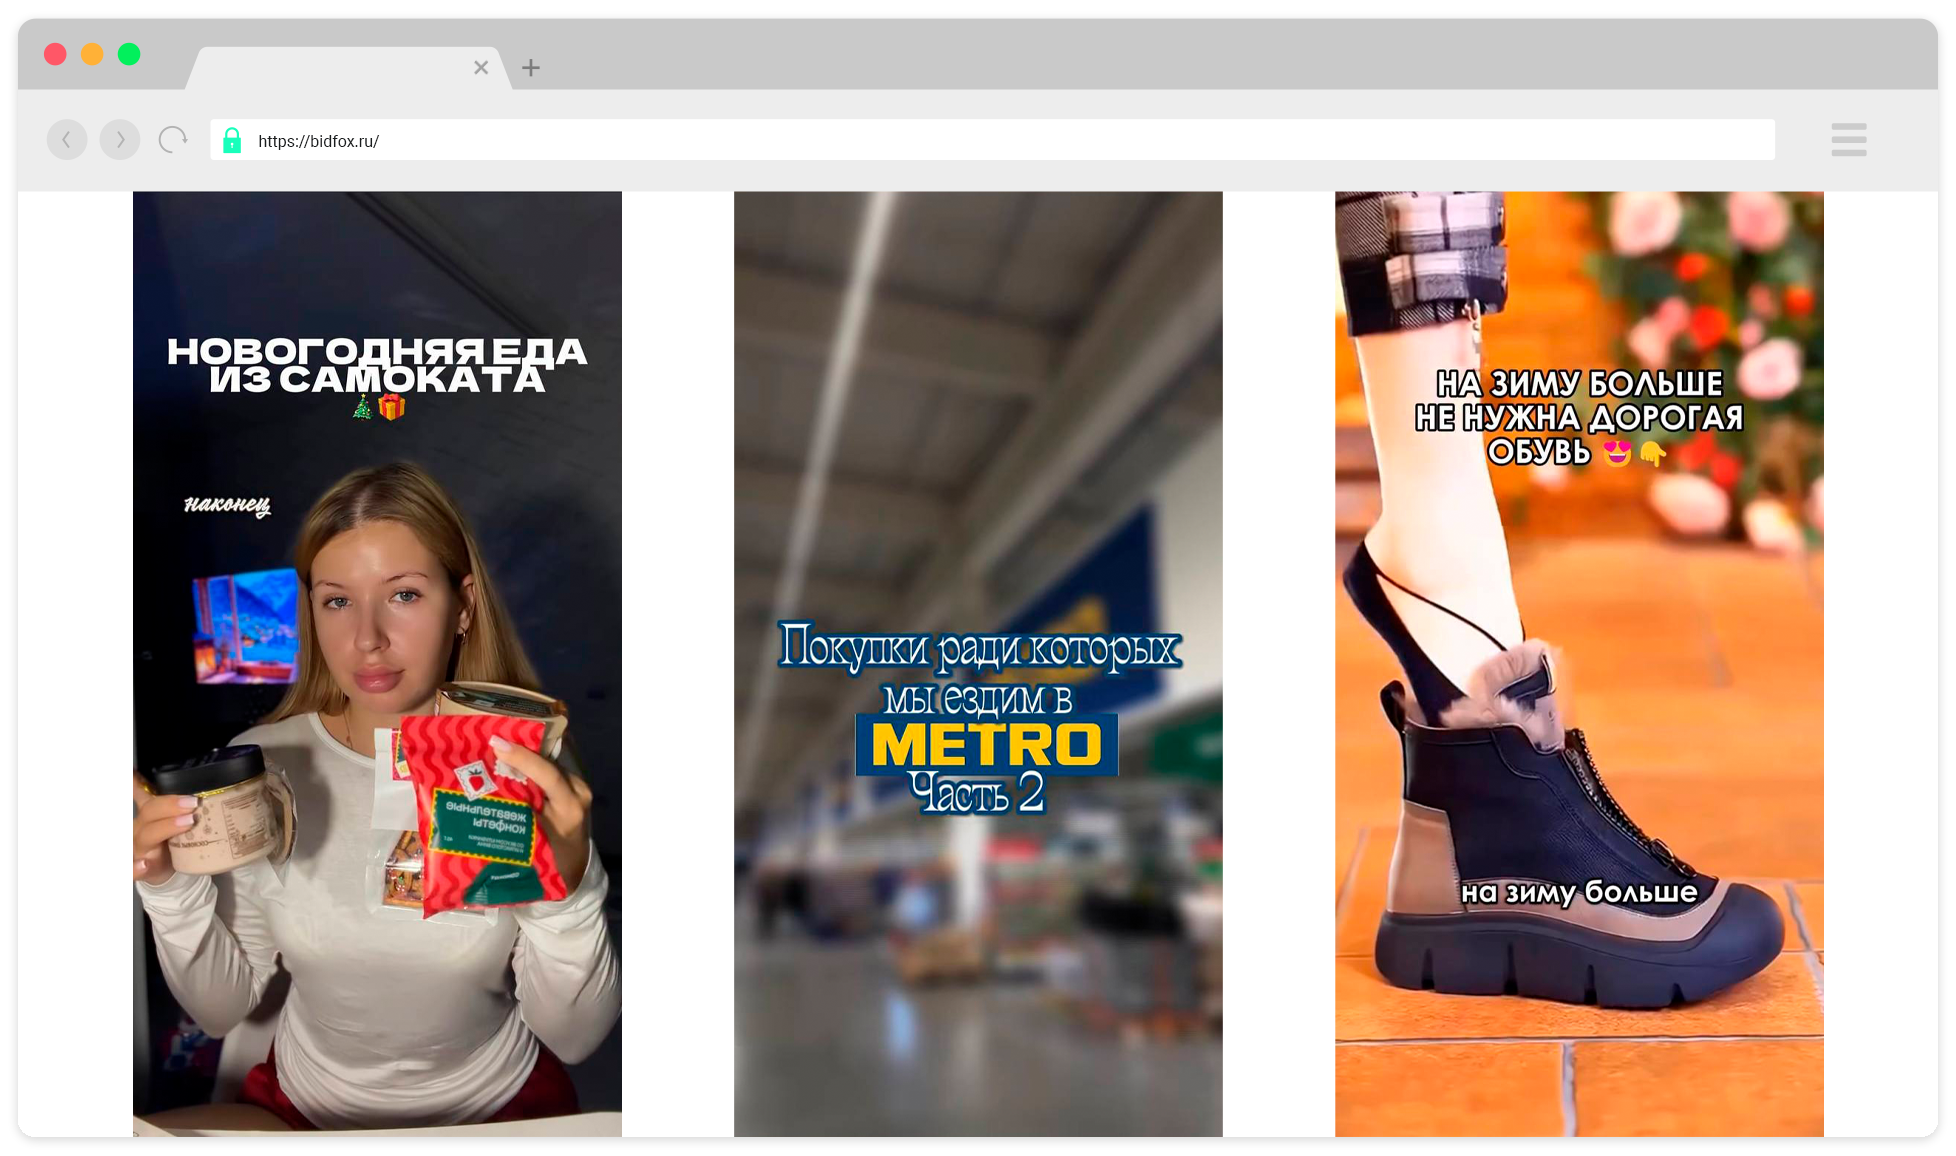Screen dimensions: 1956x1156
Task: Click the yellow minimize window dot
Action: click(x=92, y=54)
